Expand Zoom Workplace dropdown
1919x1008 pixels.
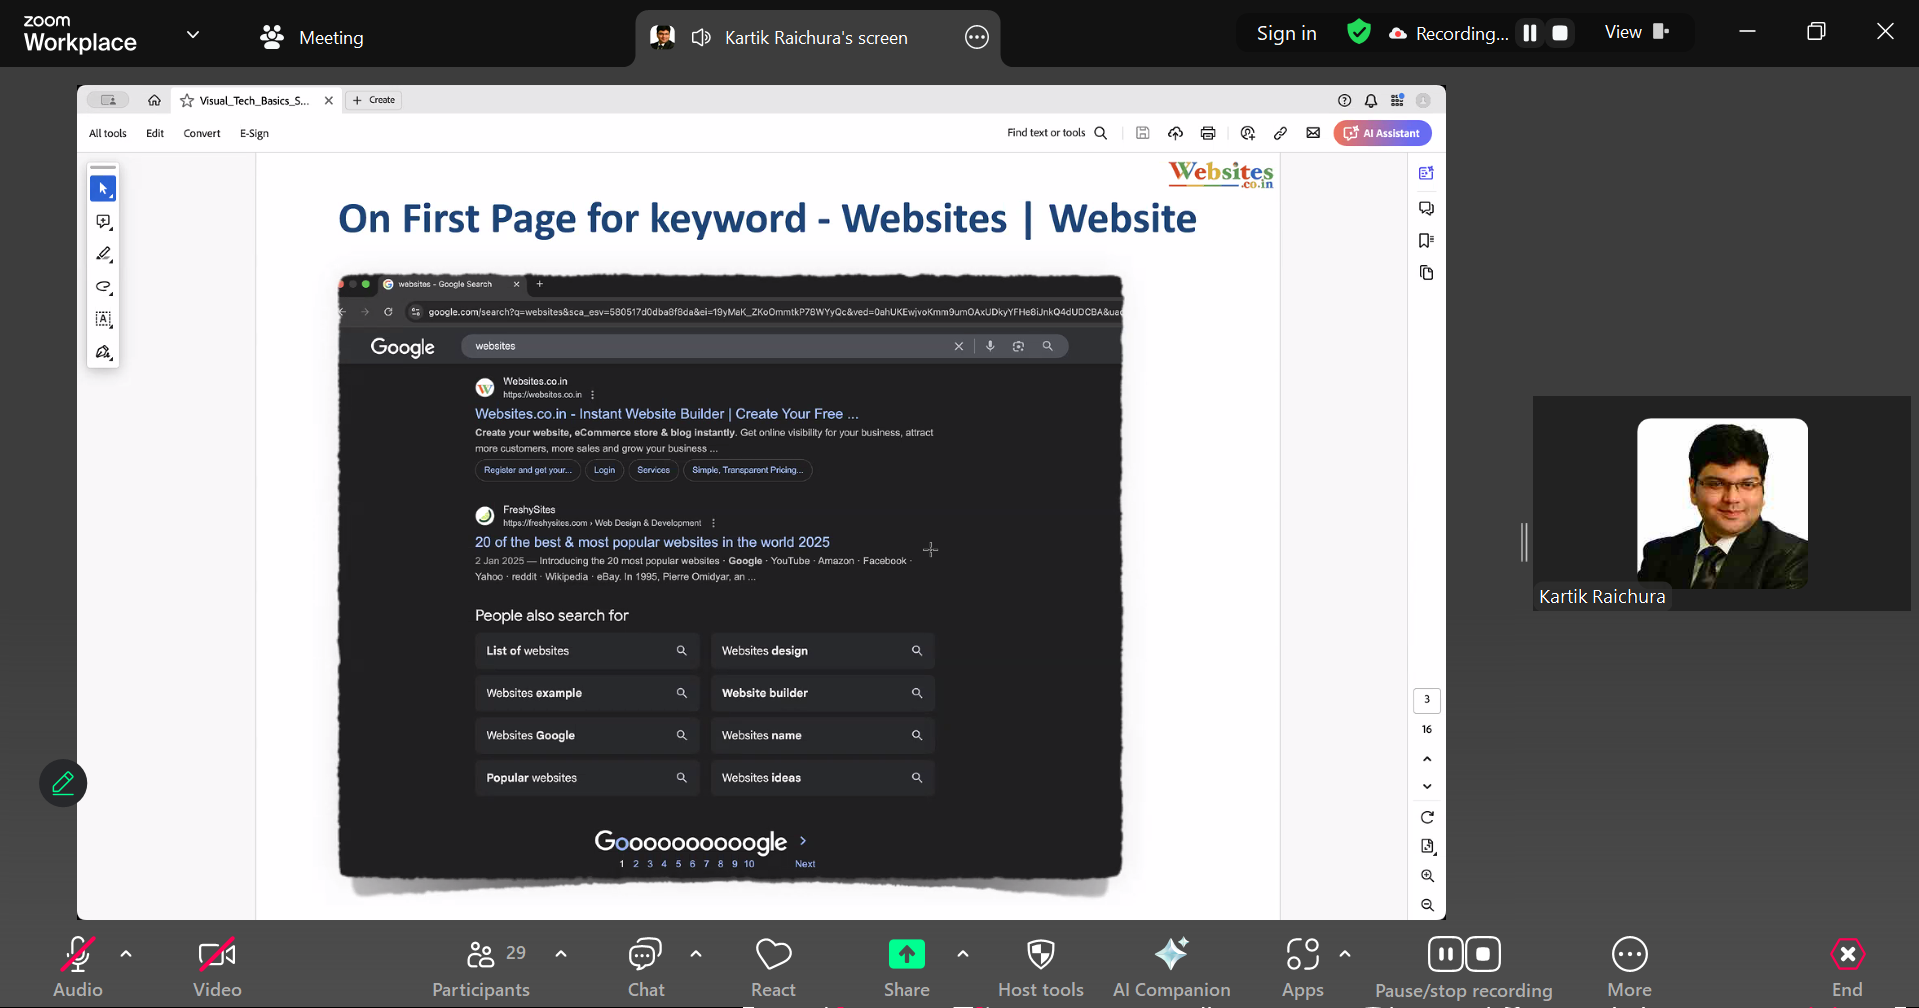click(193, 34)
